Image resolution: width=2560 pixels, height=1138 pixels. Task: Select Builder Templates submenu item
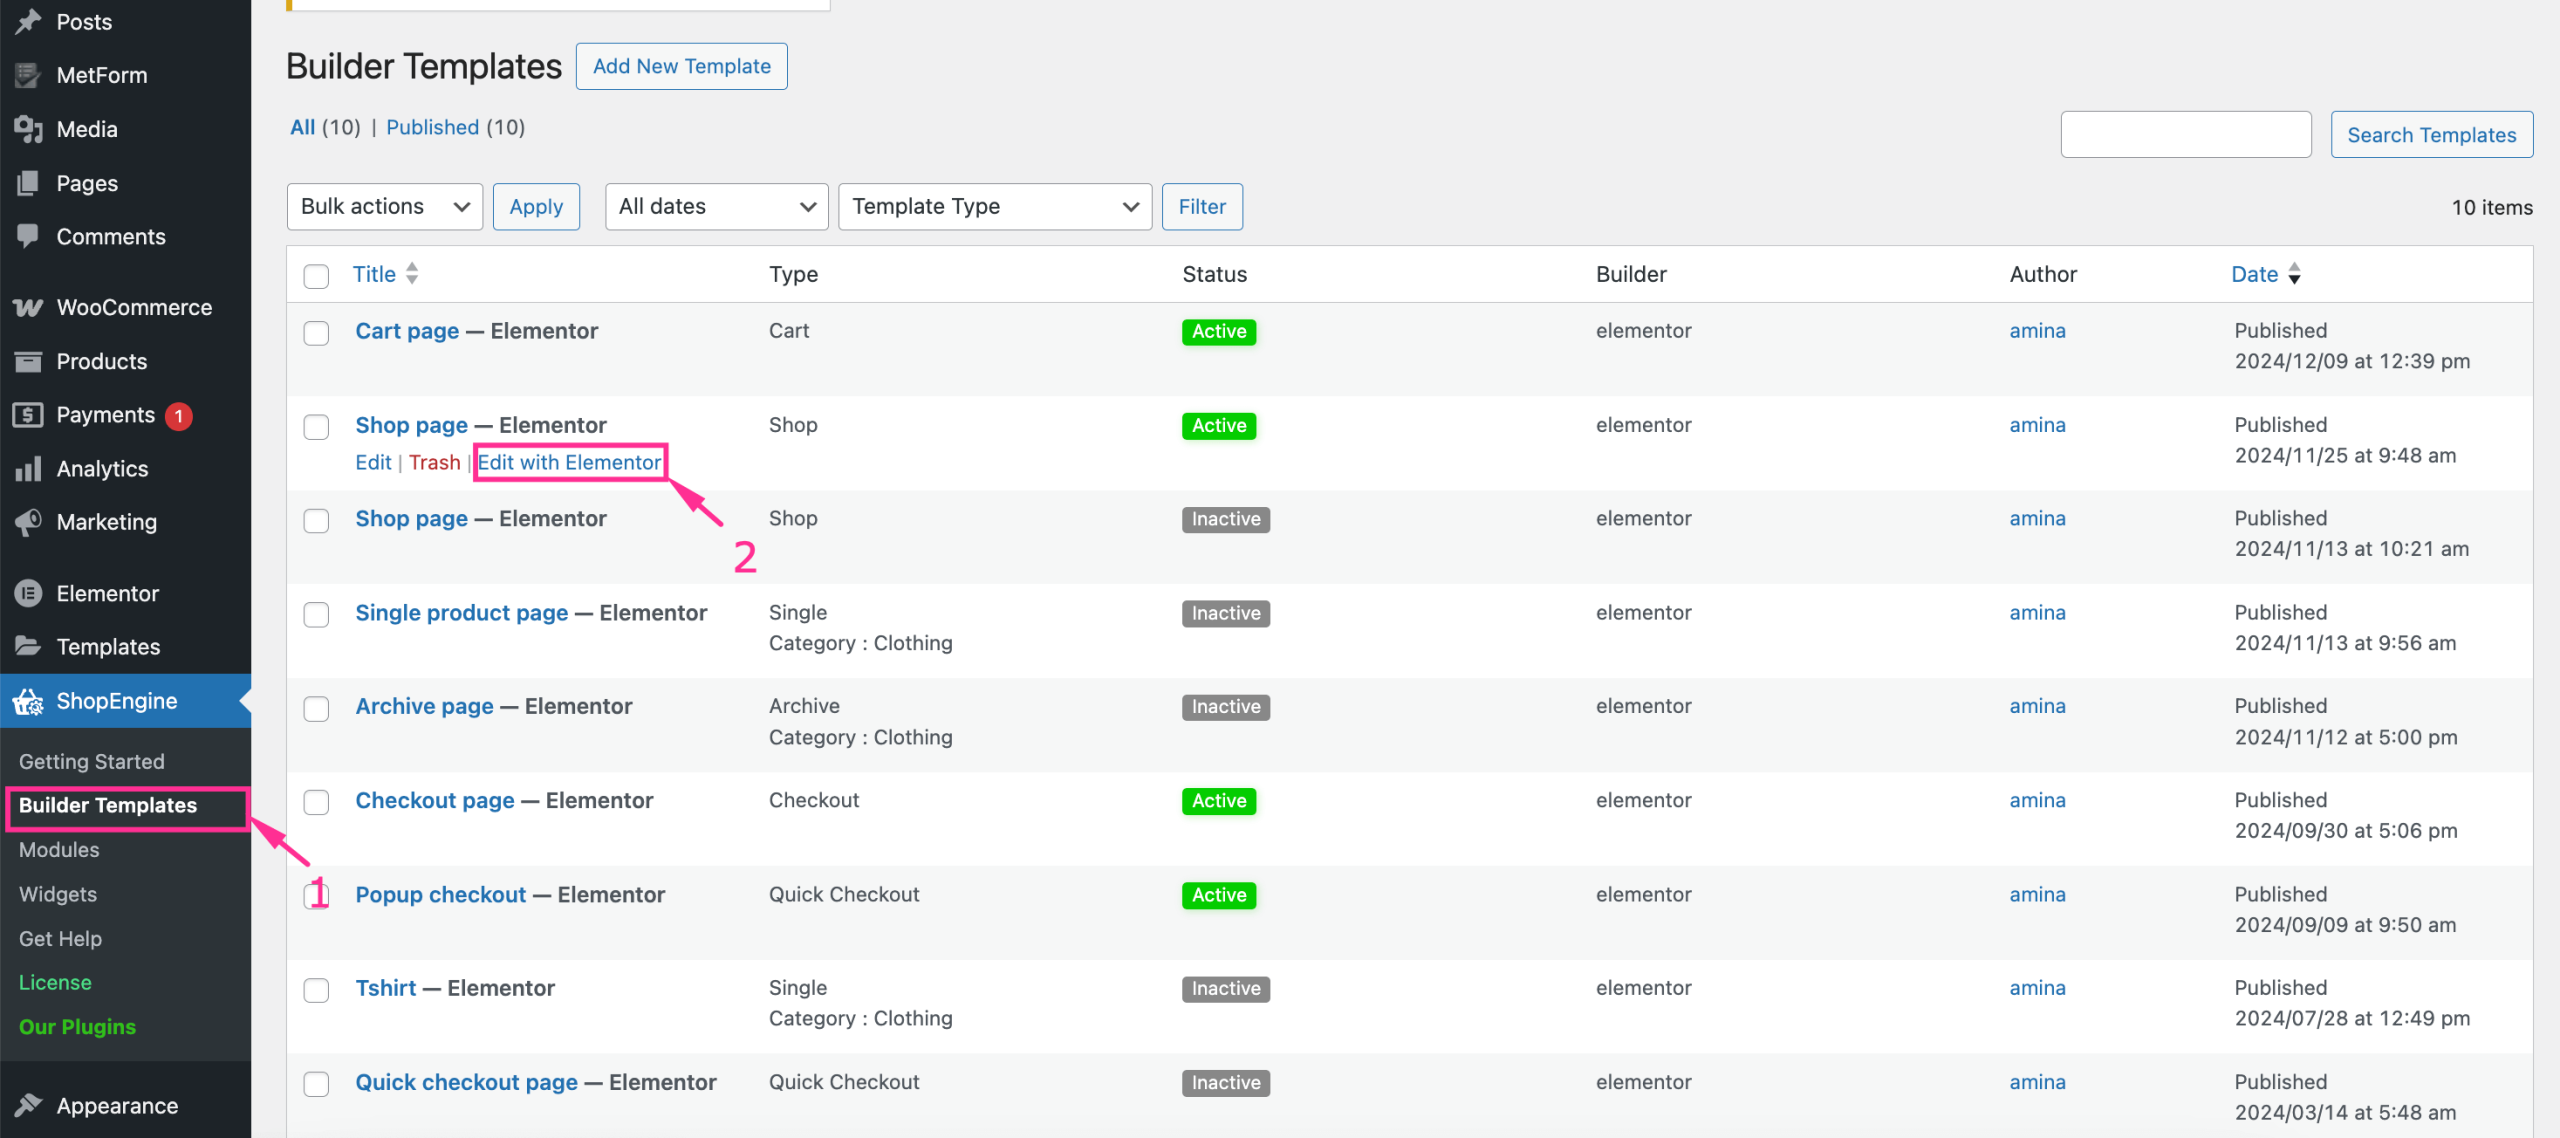[x=108, y=805]
